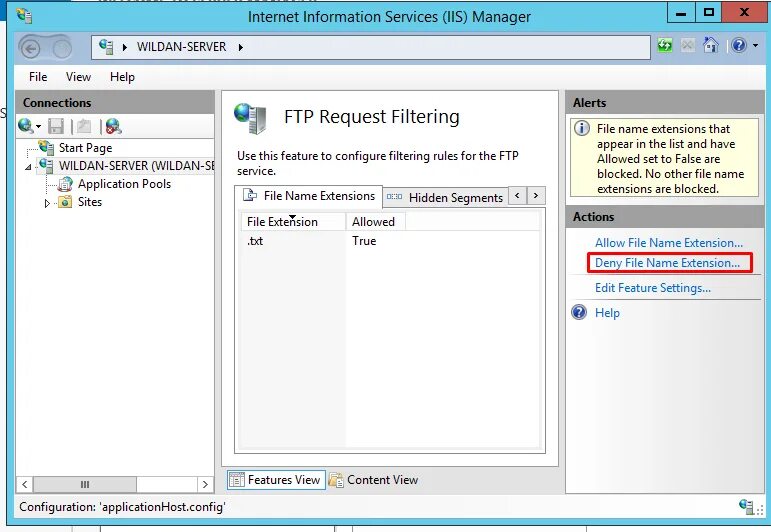The image size is (771, 532).
Task: Select Start Page in the tree
Action: [x=85, y=148]
